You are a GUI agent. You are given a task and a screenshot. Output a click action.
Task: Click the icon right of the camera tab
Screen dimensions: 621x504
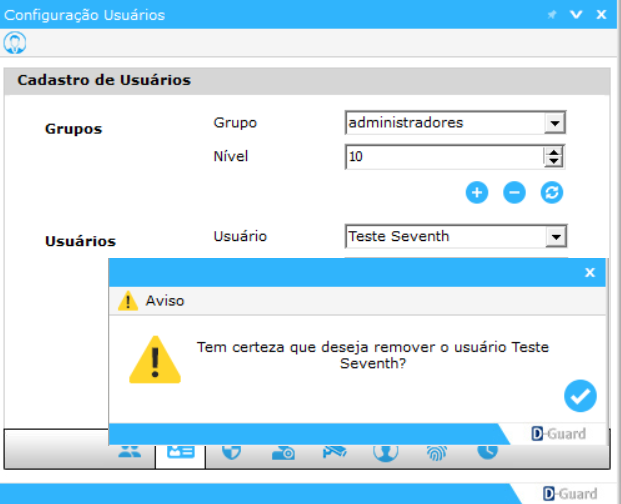pyautogui.click(x=334, y=452)
